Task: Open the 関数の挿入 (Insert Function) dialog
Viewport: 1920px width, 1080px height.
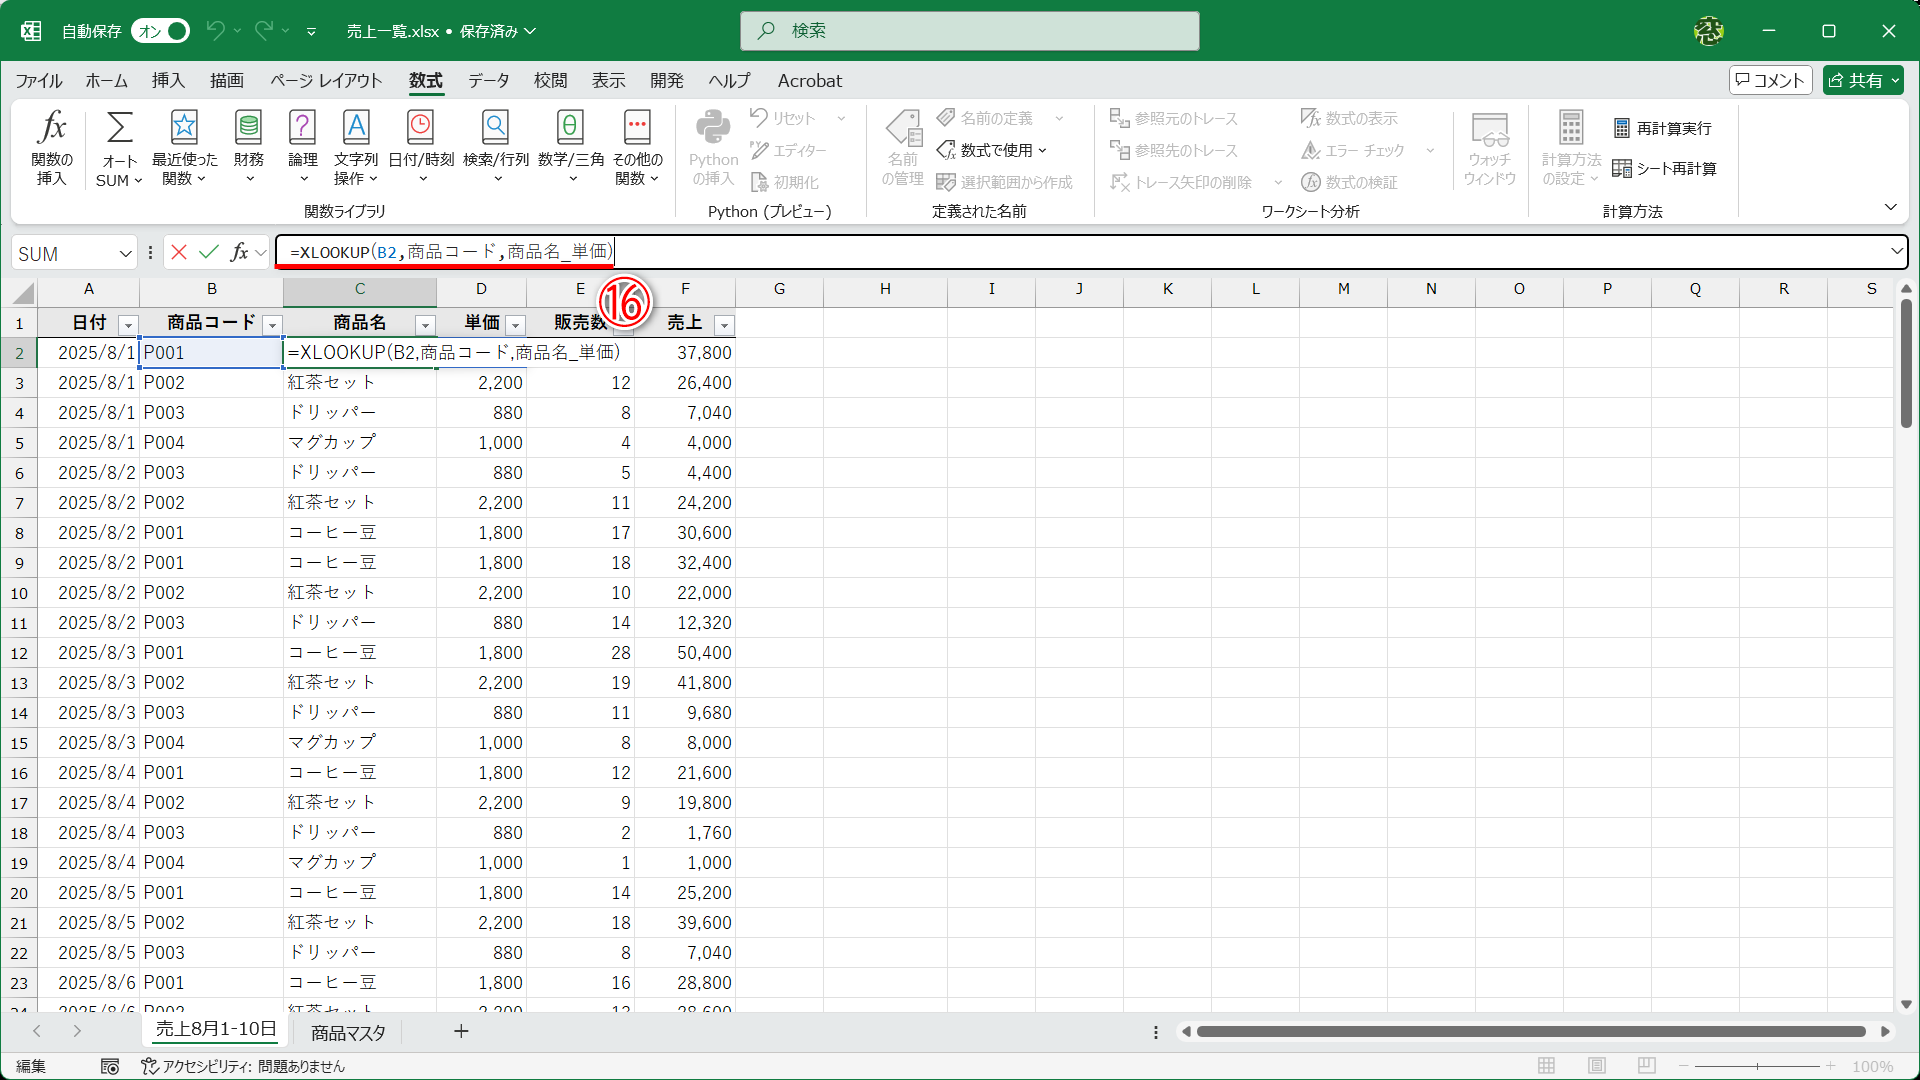Action: point(52,147)
